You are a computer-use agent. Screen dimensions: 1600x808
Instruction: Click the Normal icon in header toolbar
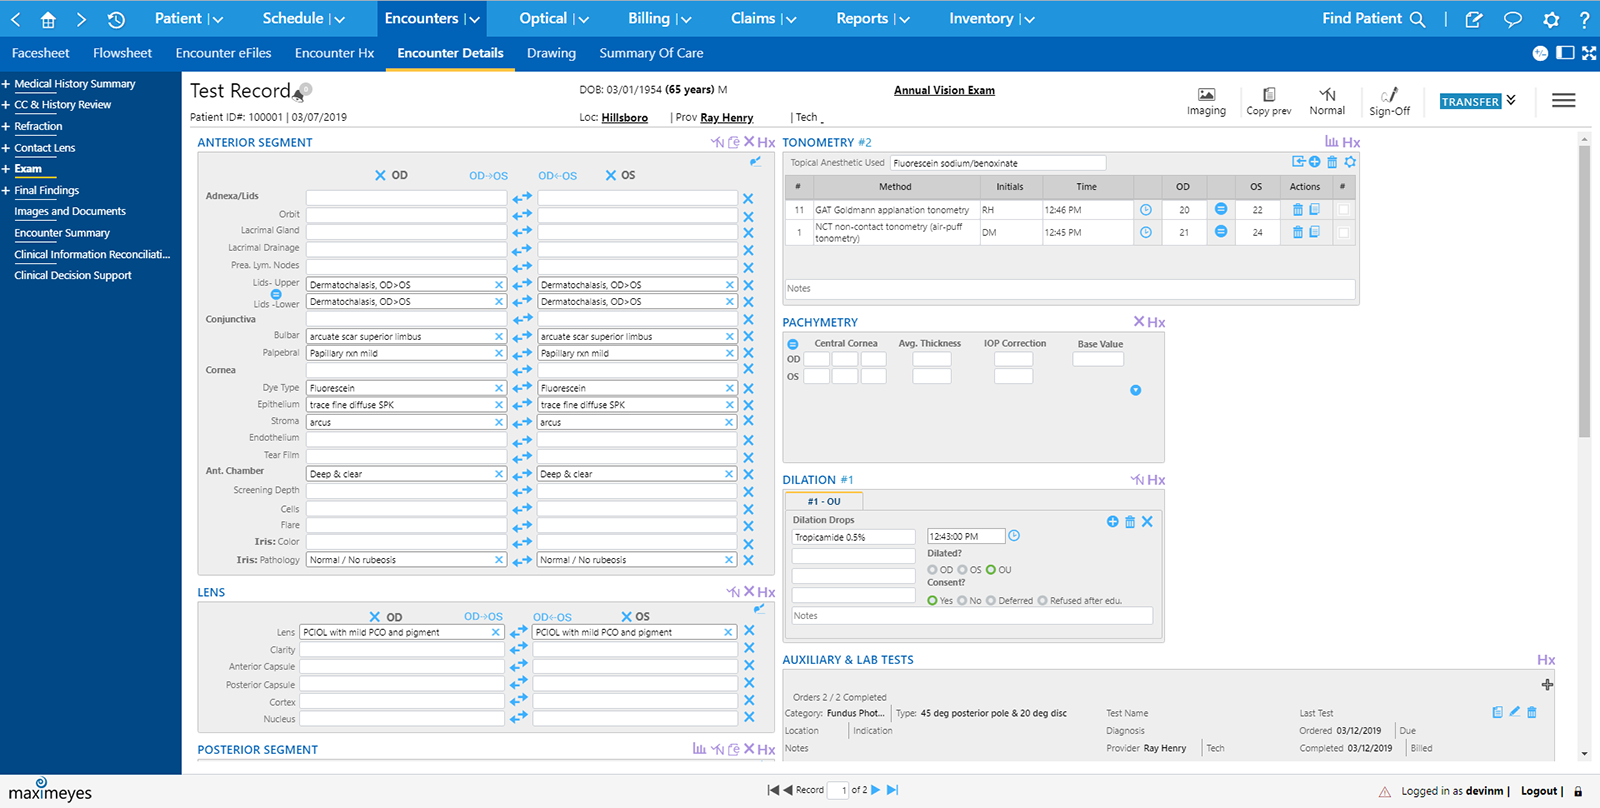click(x=1327, y=95)
